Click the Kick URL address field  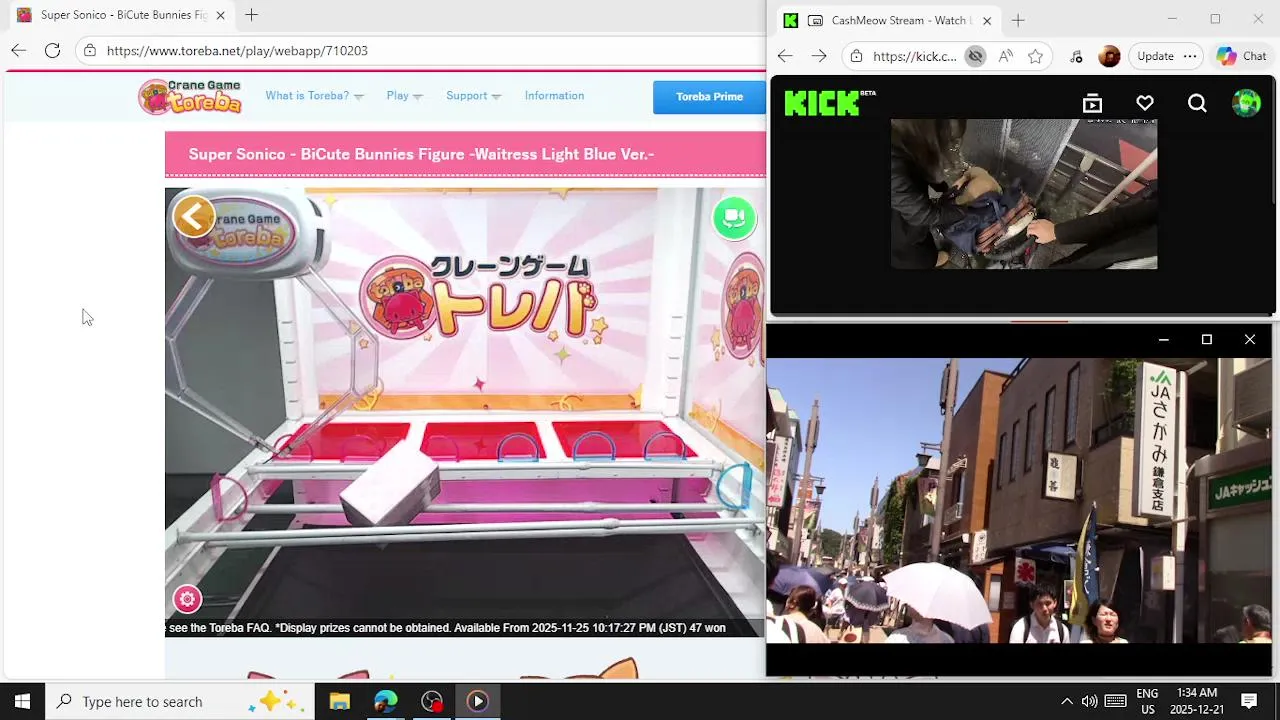point(914,56)
